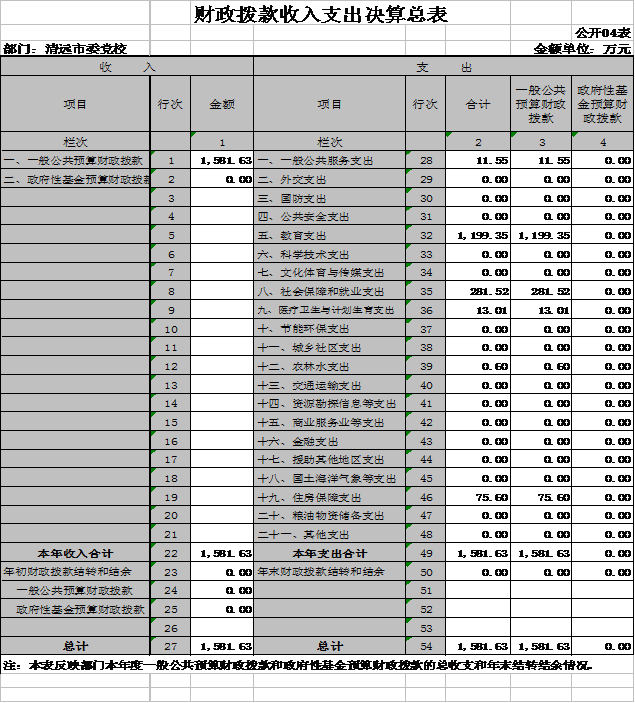Select the 一、一般公共服务支出 cell
Screen dimensions: 635x703
[330, 161]
